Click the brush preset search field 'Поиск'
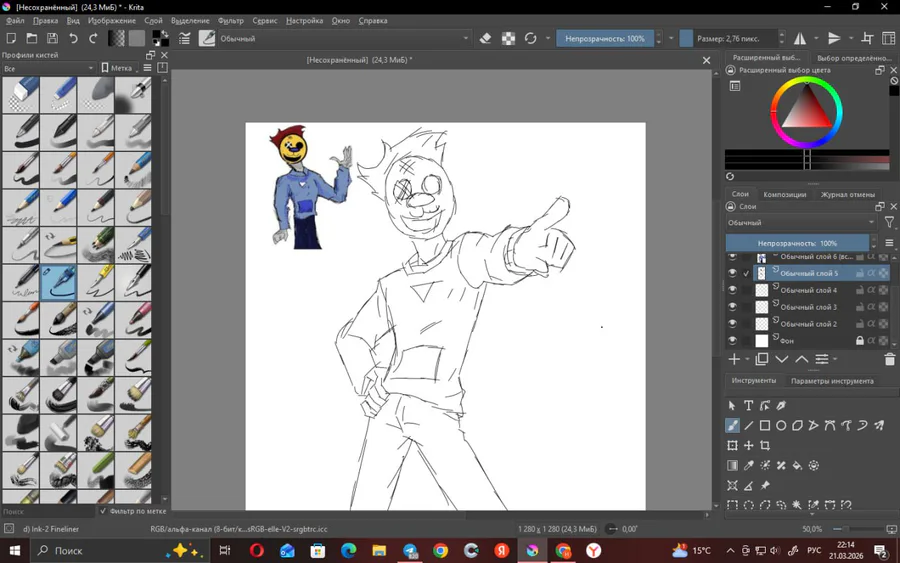900x563 pixels. point(48,511)
